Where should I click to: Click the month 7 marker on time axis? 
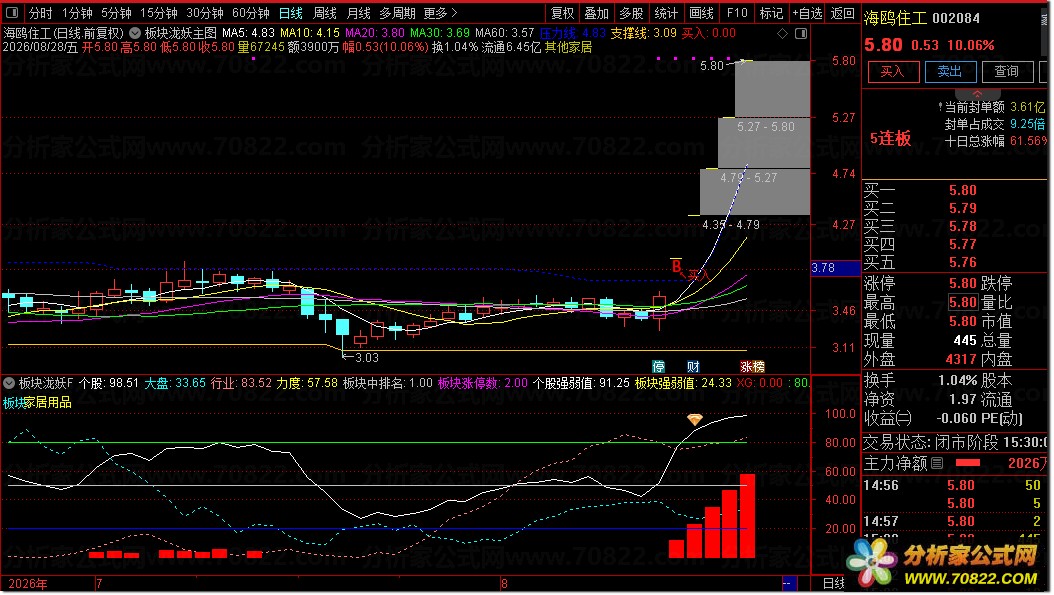point(99,584)
